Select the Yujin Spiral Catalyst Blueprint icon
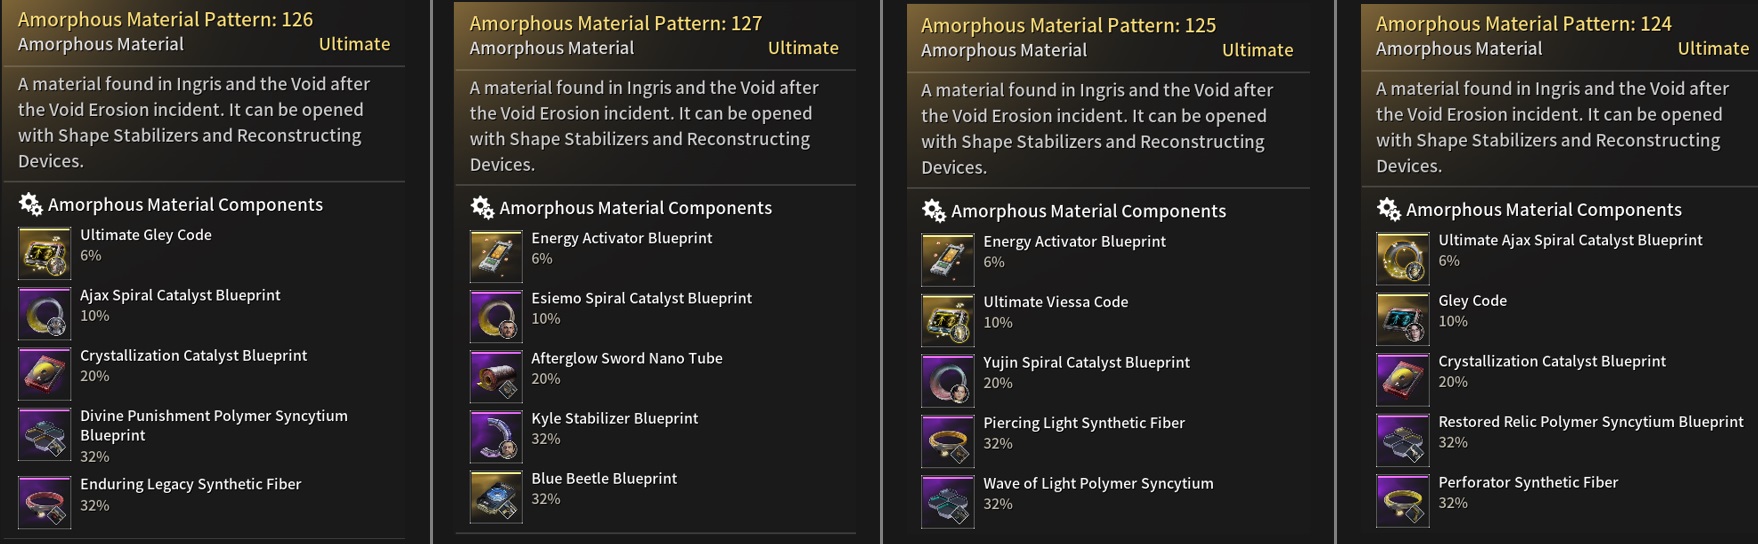This screenshot has height=544, width=1758. point(947,380)
